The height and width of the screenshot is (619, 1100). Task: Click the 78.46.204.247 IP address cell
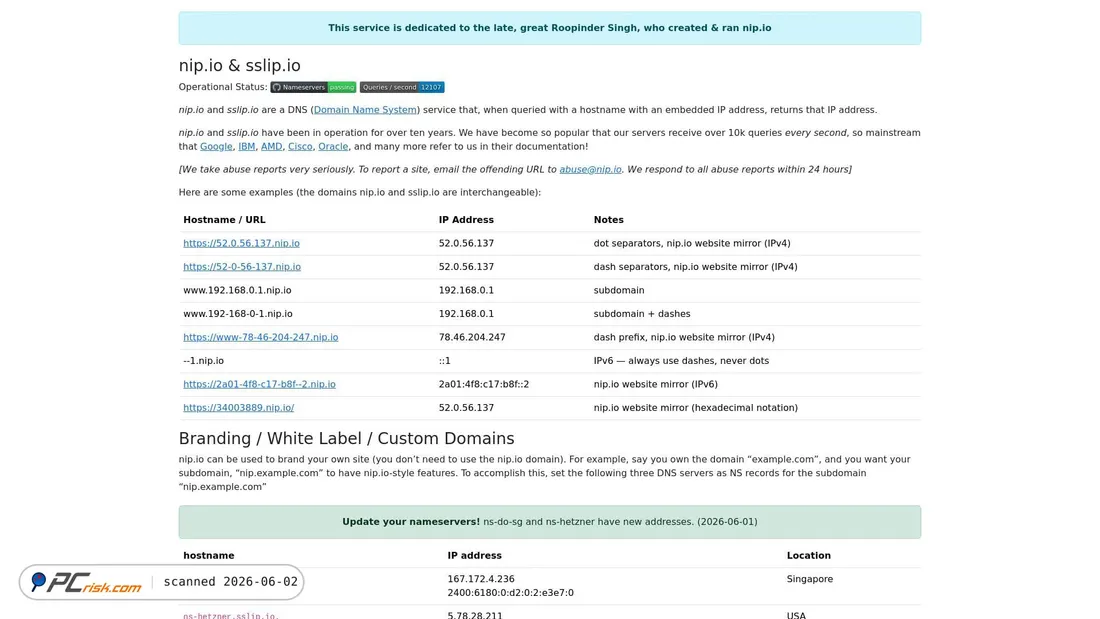tap(472, 337)
